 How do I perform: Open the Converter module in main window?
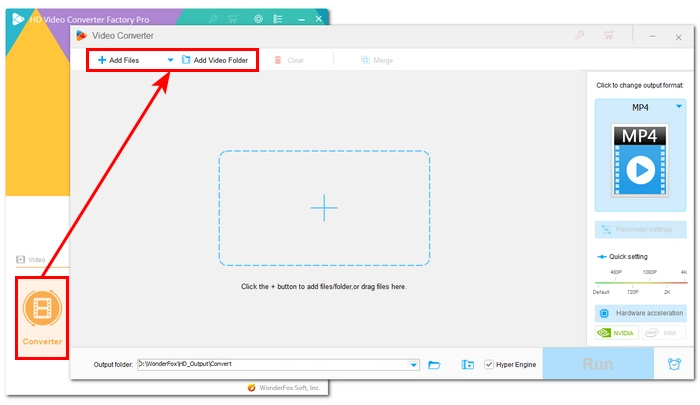point(42,318)
